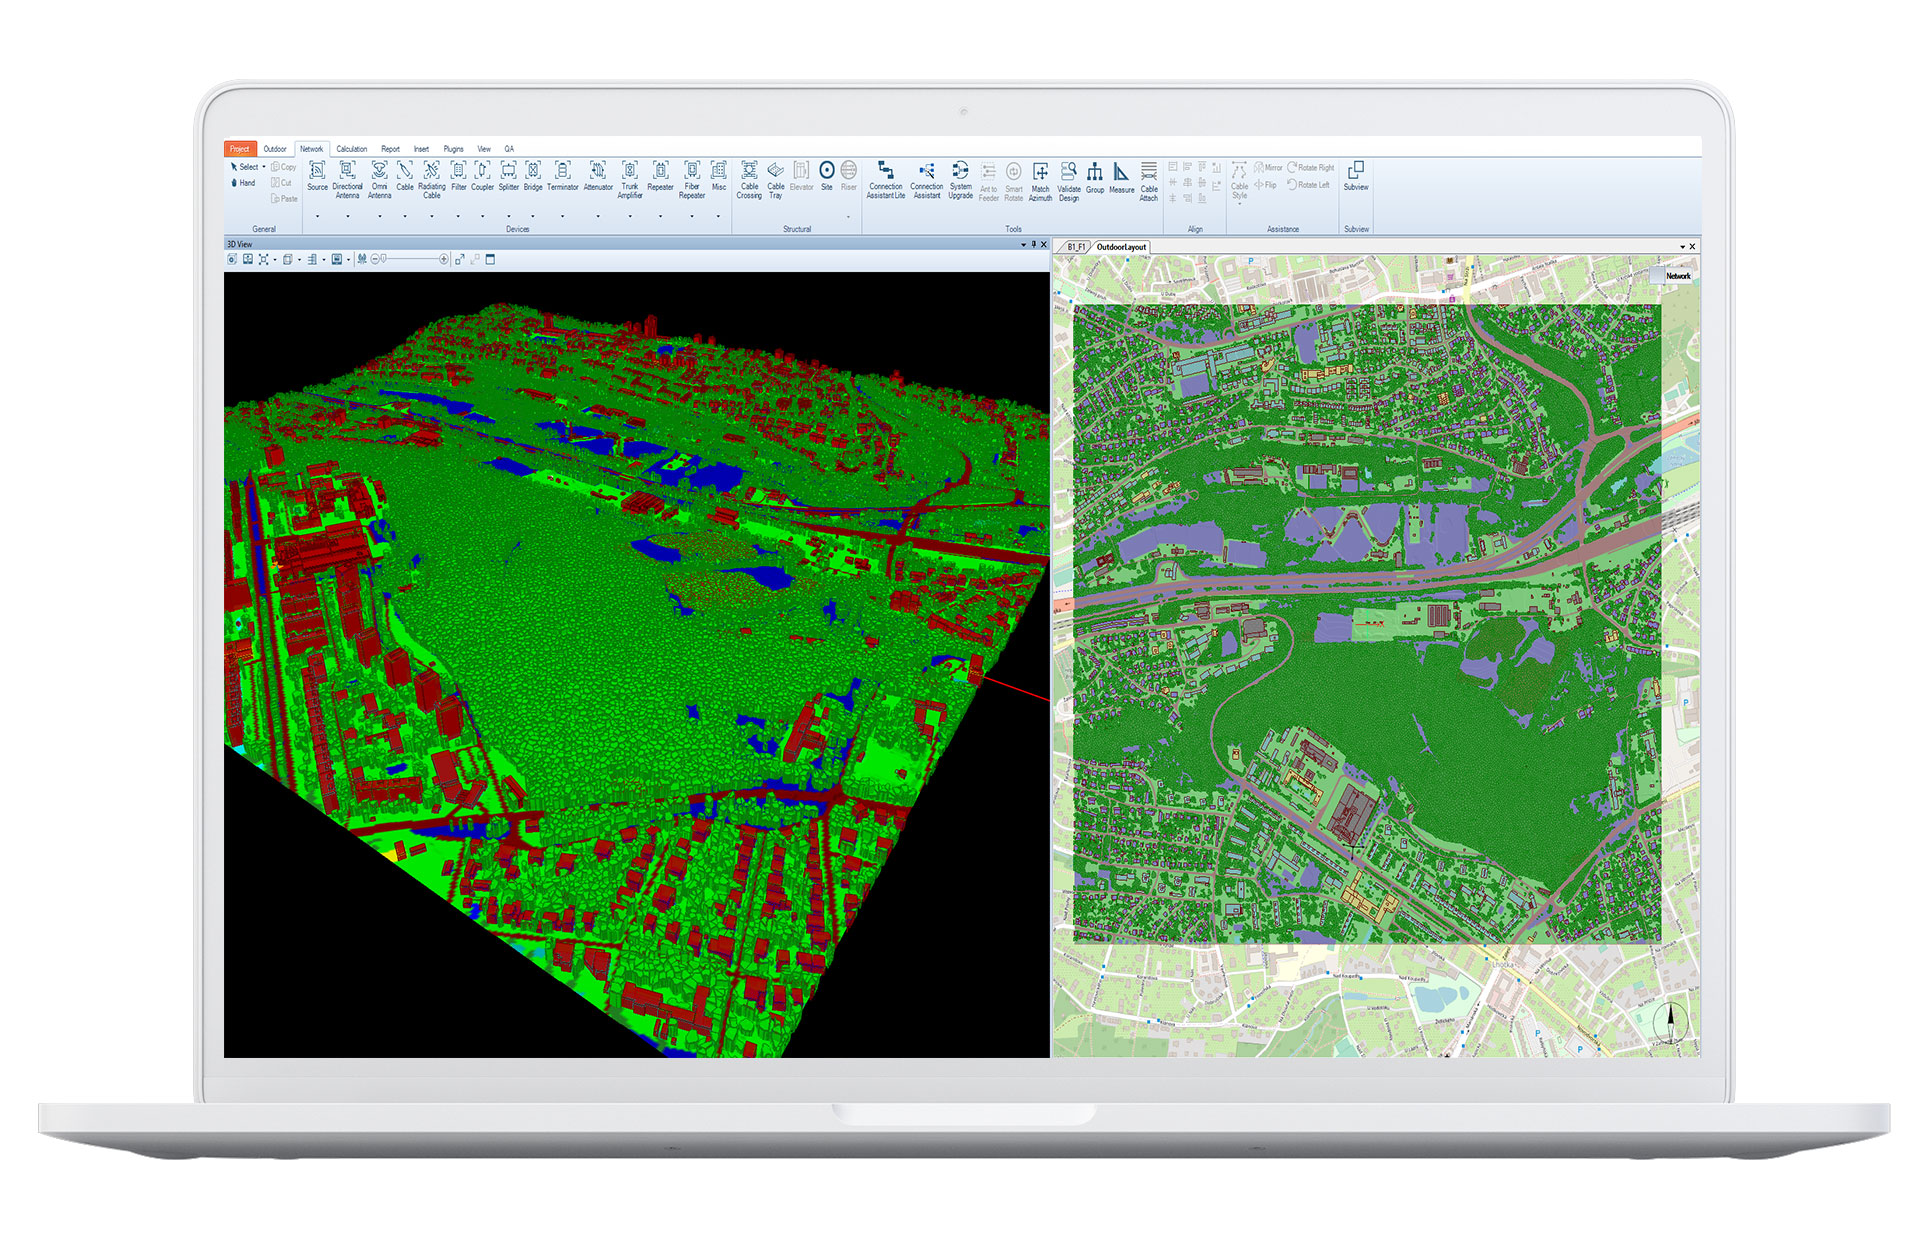Insert a Repeater device

[x=660, y=175]
